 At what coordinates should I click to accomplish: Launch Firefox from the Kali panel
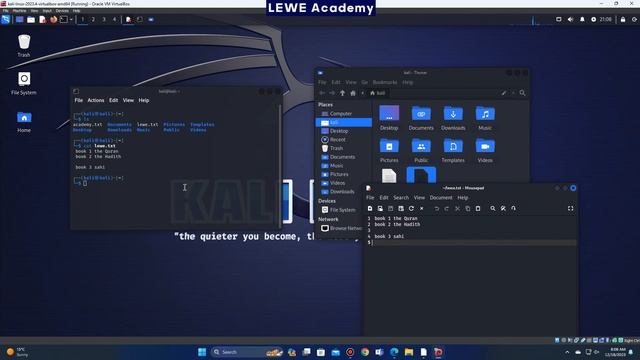[x=53, y=19]
